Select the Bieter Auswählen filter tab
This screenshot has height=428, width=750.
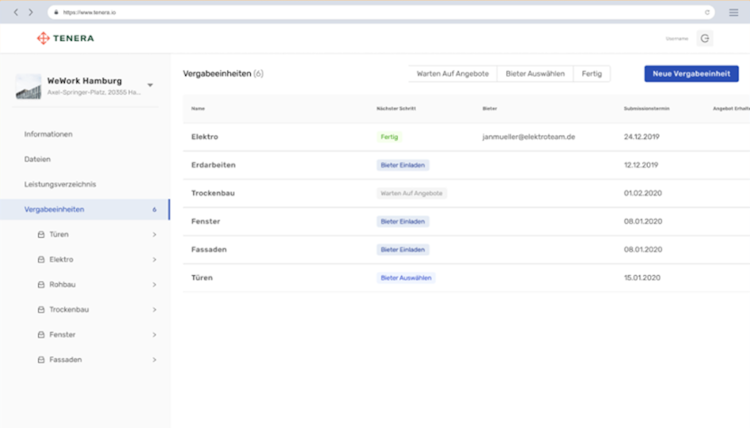point(535,74)
